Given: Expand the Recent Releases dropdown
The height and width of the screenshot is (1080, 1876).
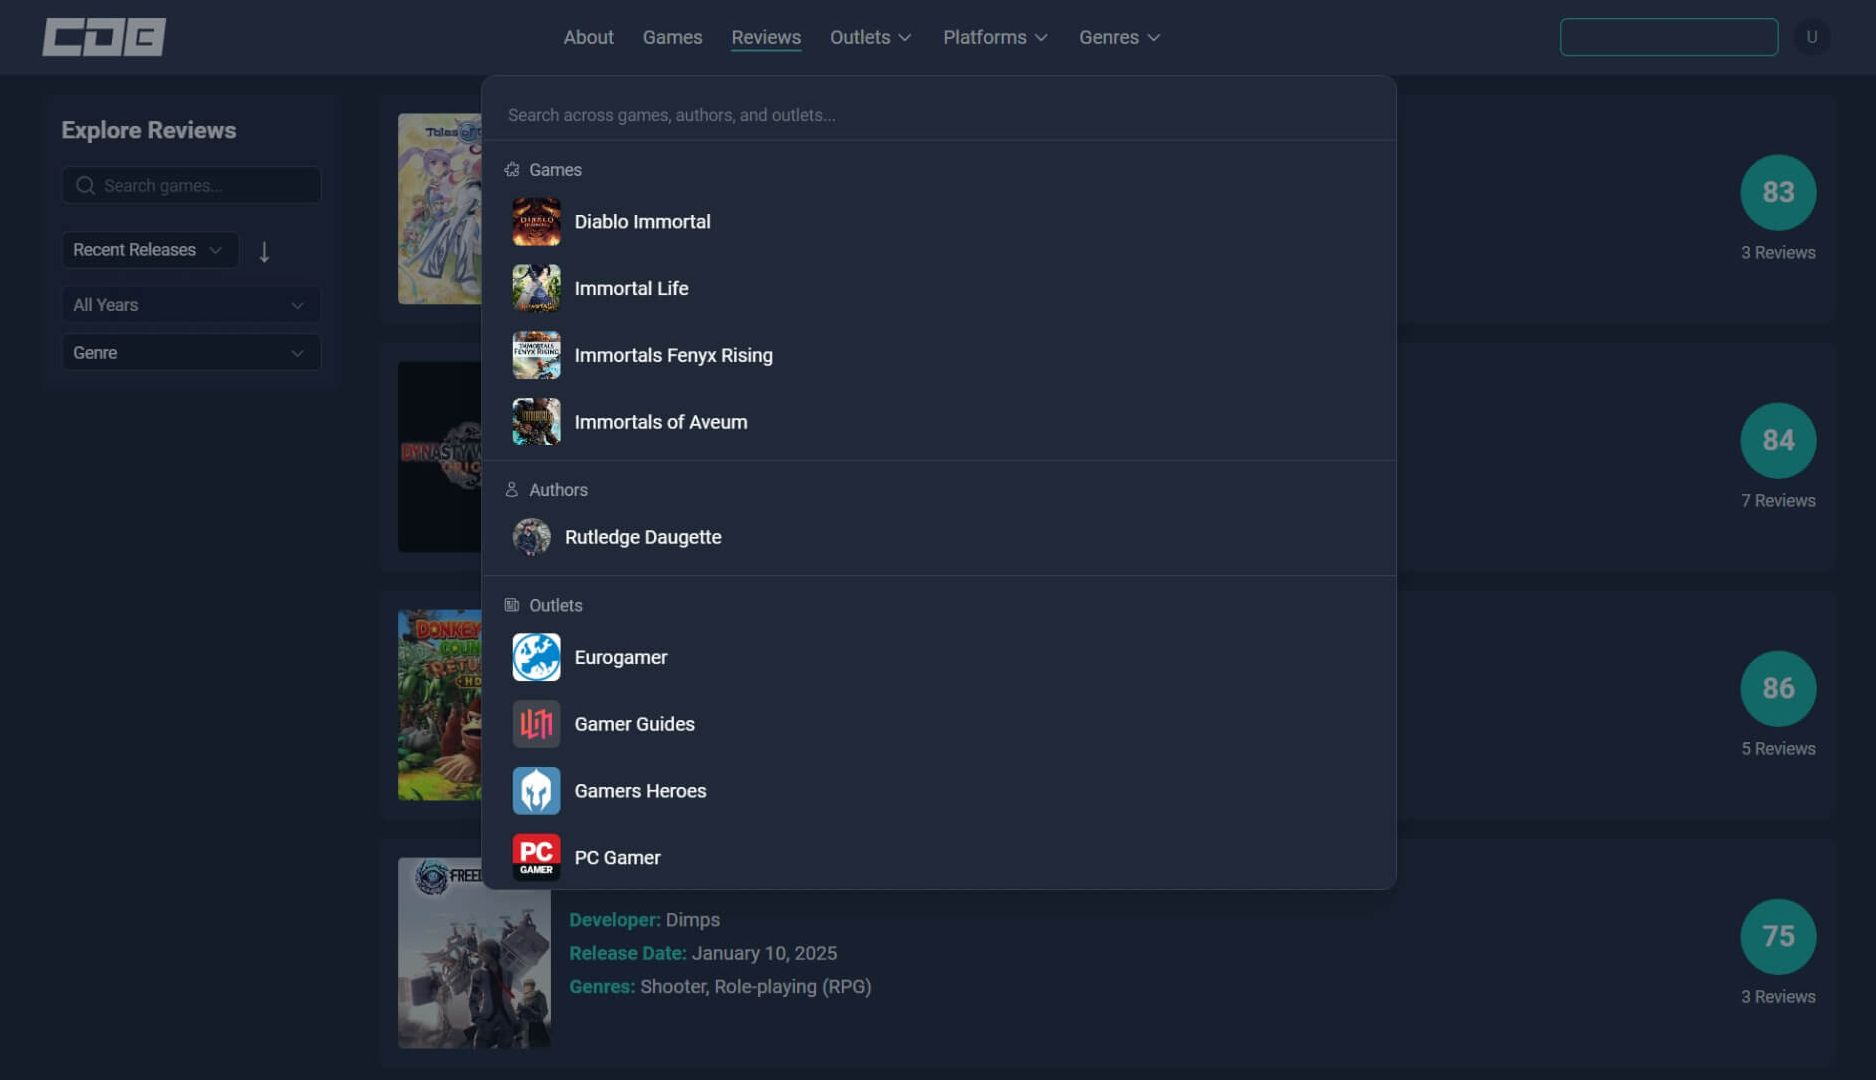Looking at the screenshot, I should [x=148, y=250].
